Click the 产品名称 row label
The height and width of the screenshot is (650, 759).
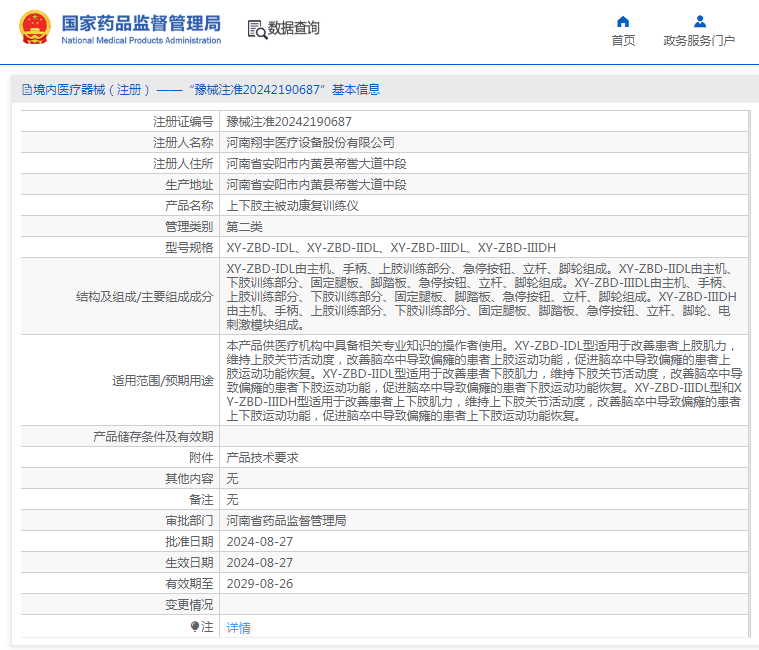point(189,206)
